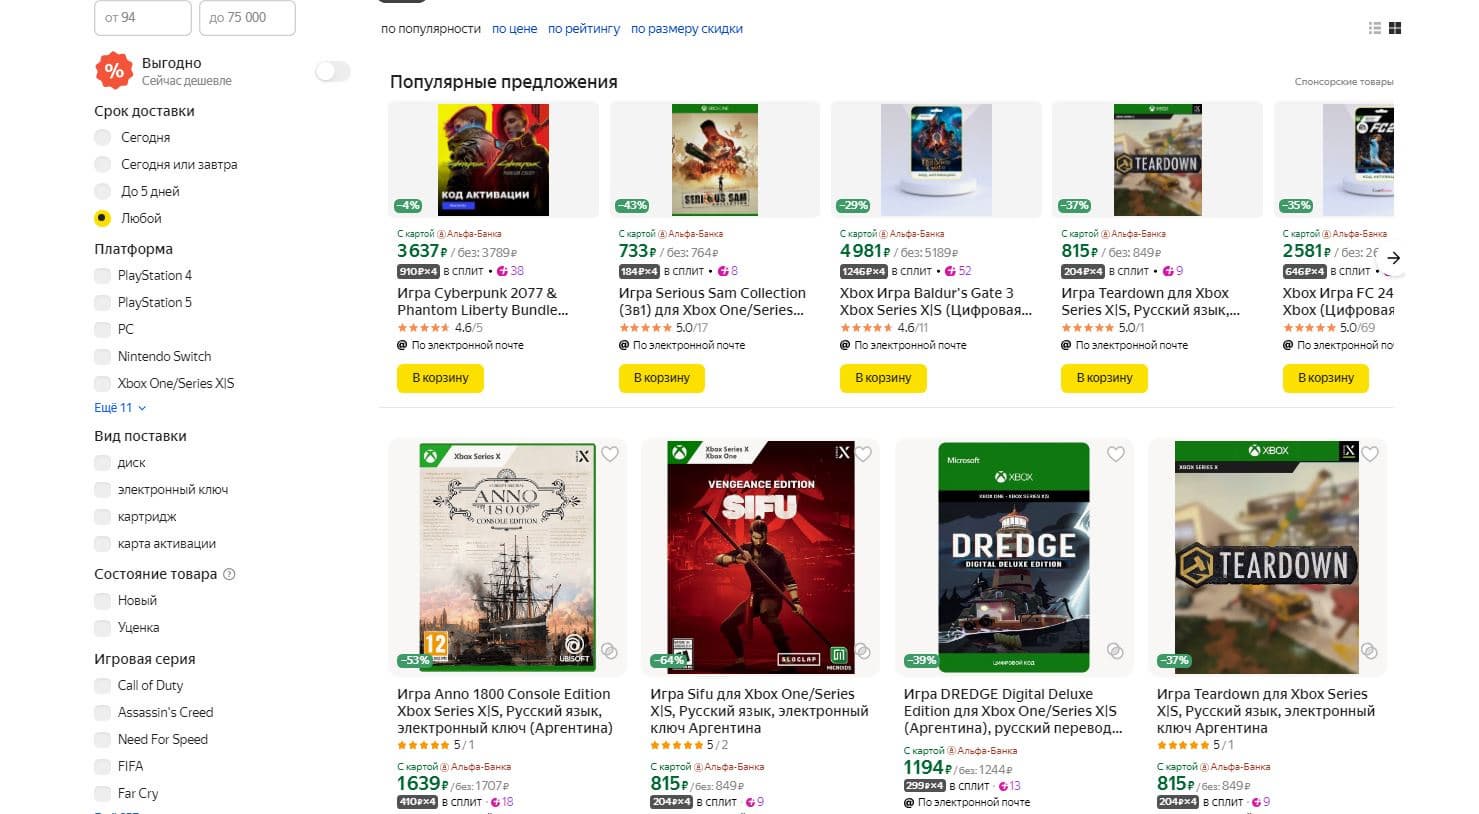Toggle the Выгодно discount switch

[x=332, y=71]
